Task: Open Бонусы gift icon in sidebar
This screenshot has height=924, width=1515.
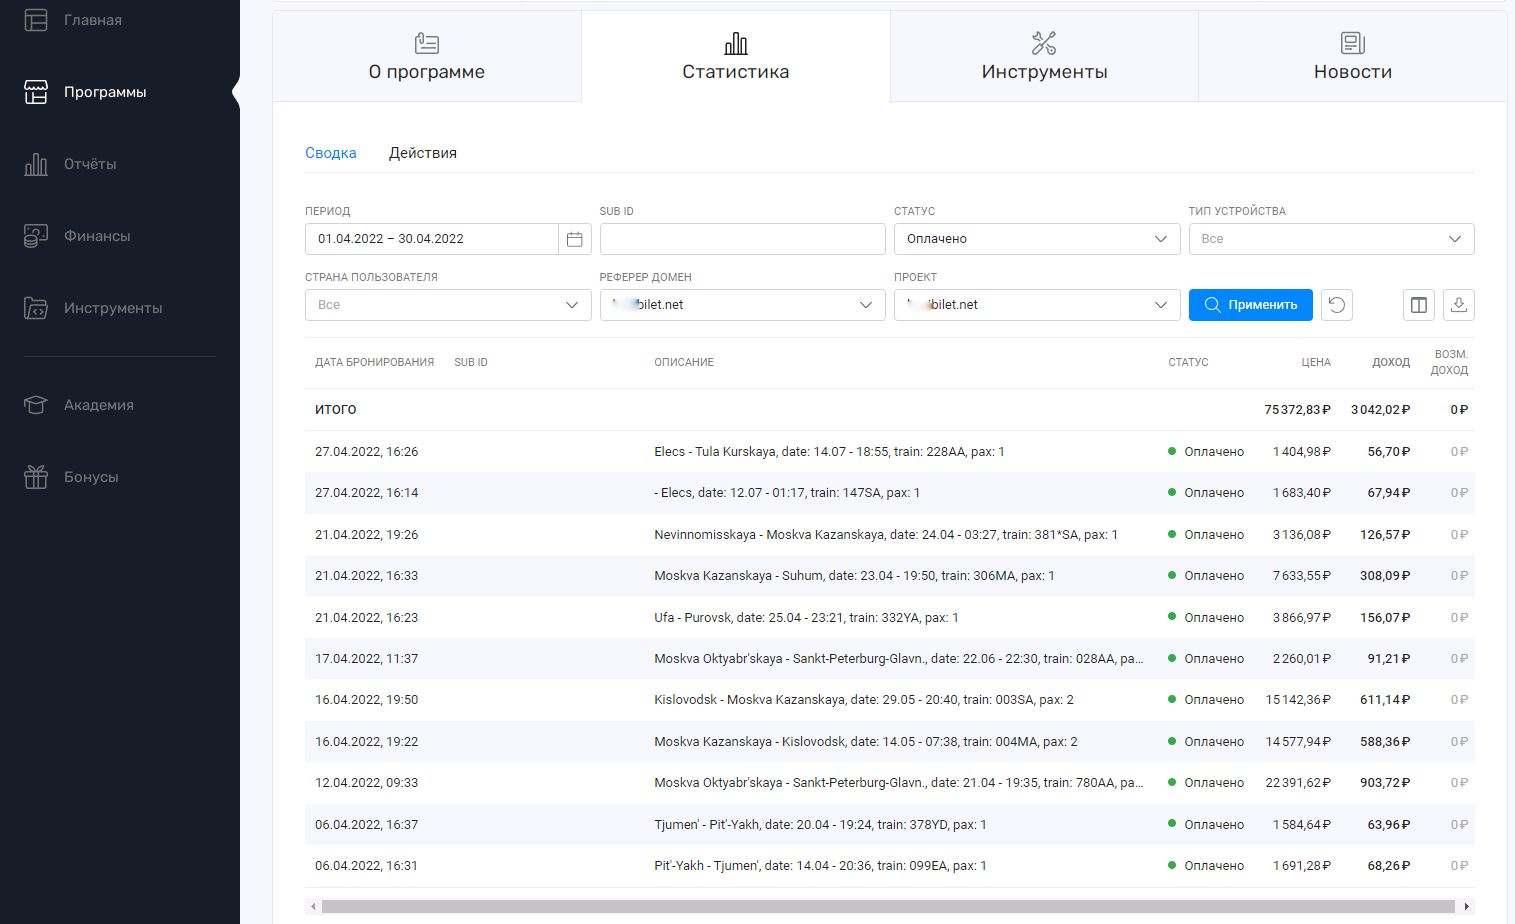Action: pyautogui.click(x=36, y=477)
